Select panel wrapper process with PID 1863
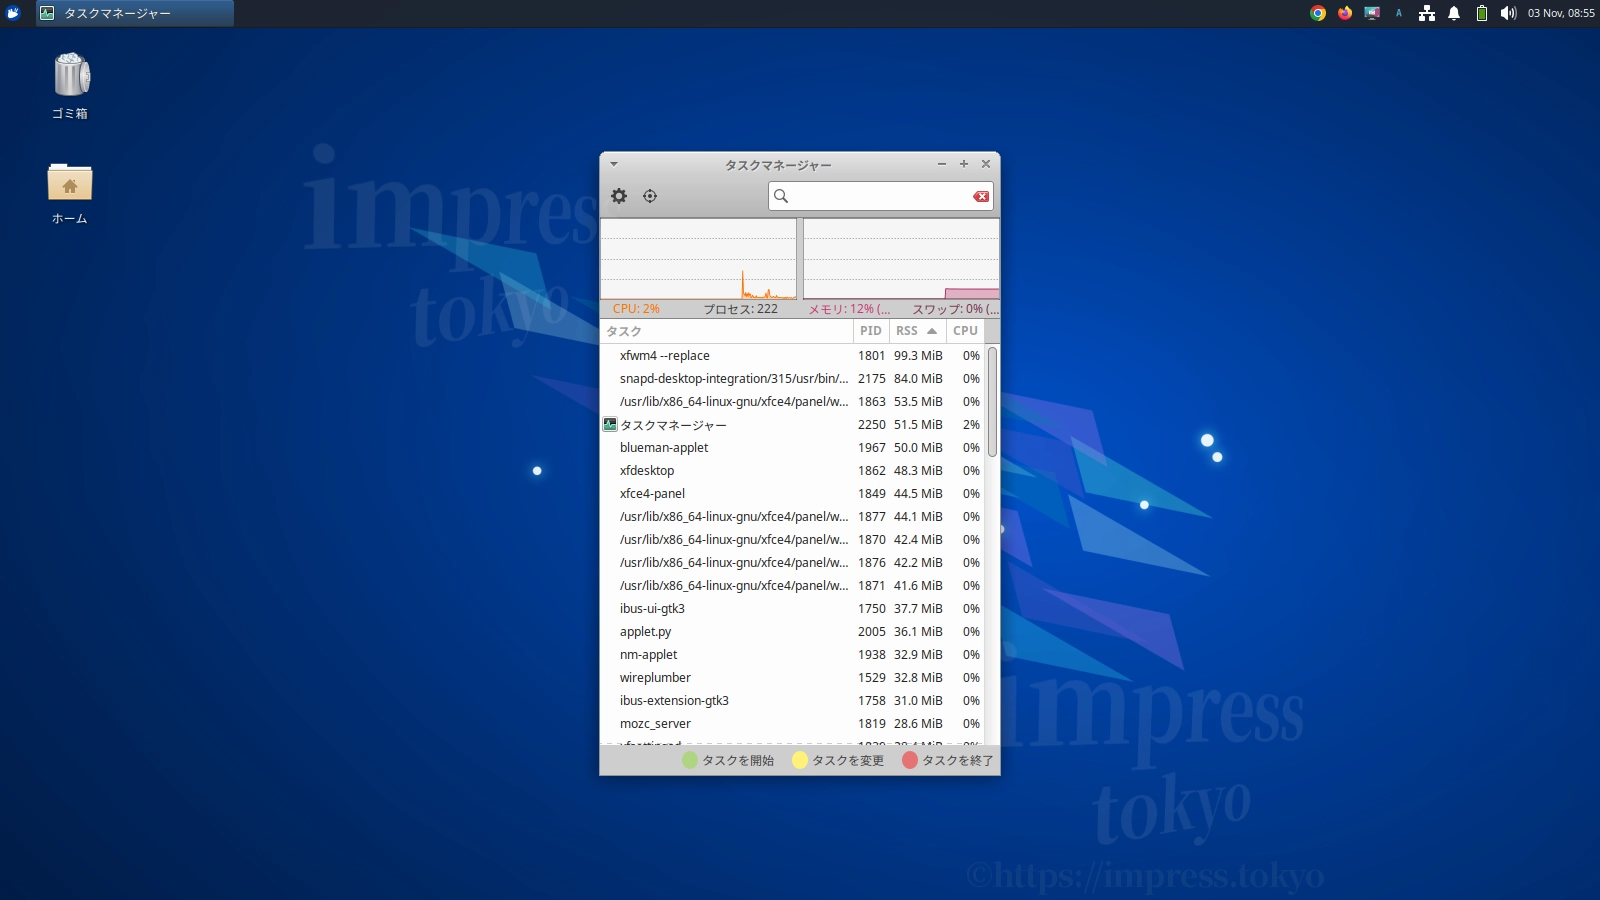Image resolution: width=1600 pixels, height=900 pixels. coord(792,402)
